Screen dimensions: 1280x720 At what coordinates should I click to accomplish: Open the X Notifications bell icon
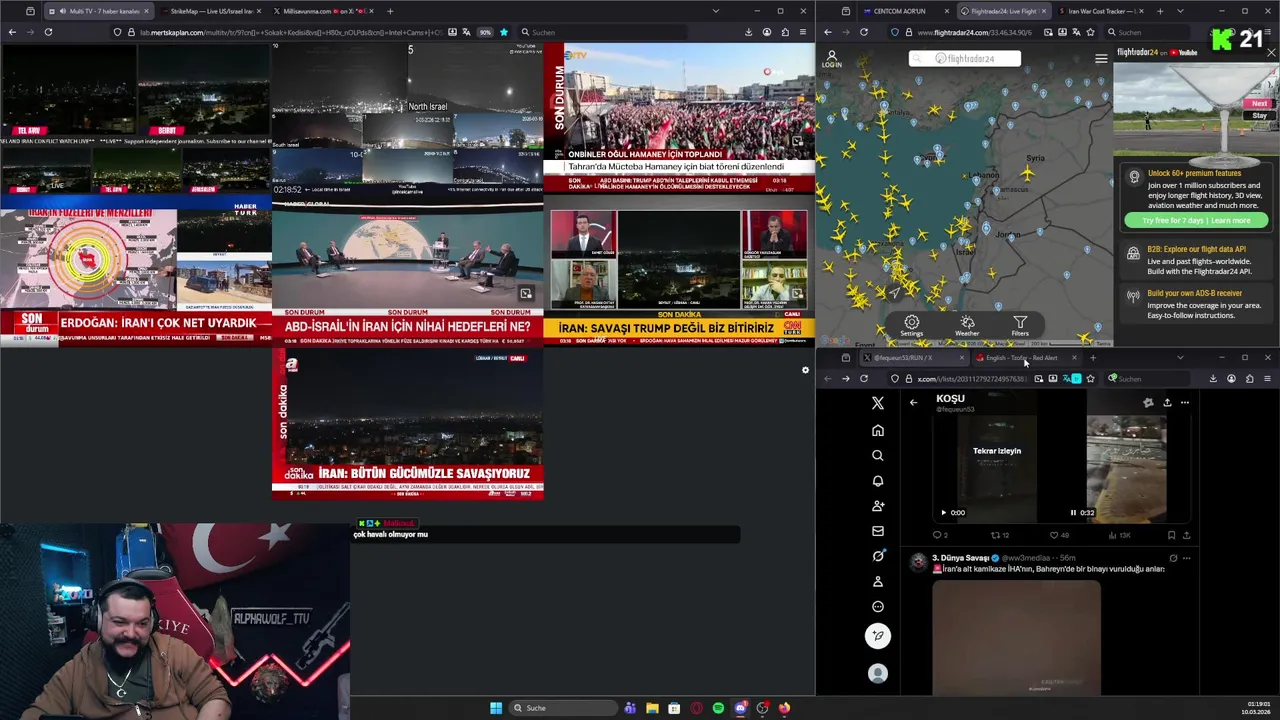[x=878, y=481]
